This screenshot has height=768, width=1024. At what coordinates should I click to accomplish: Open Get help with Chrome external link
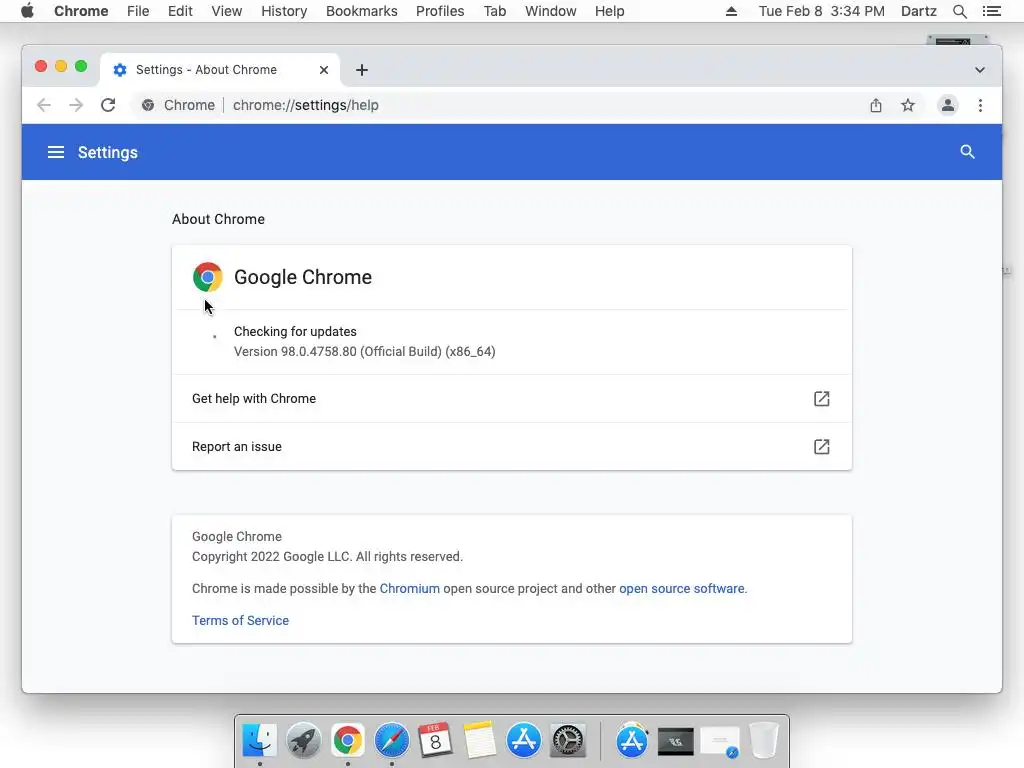click(822, 399)
